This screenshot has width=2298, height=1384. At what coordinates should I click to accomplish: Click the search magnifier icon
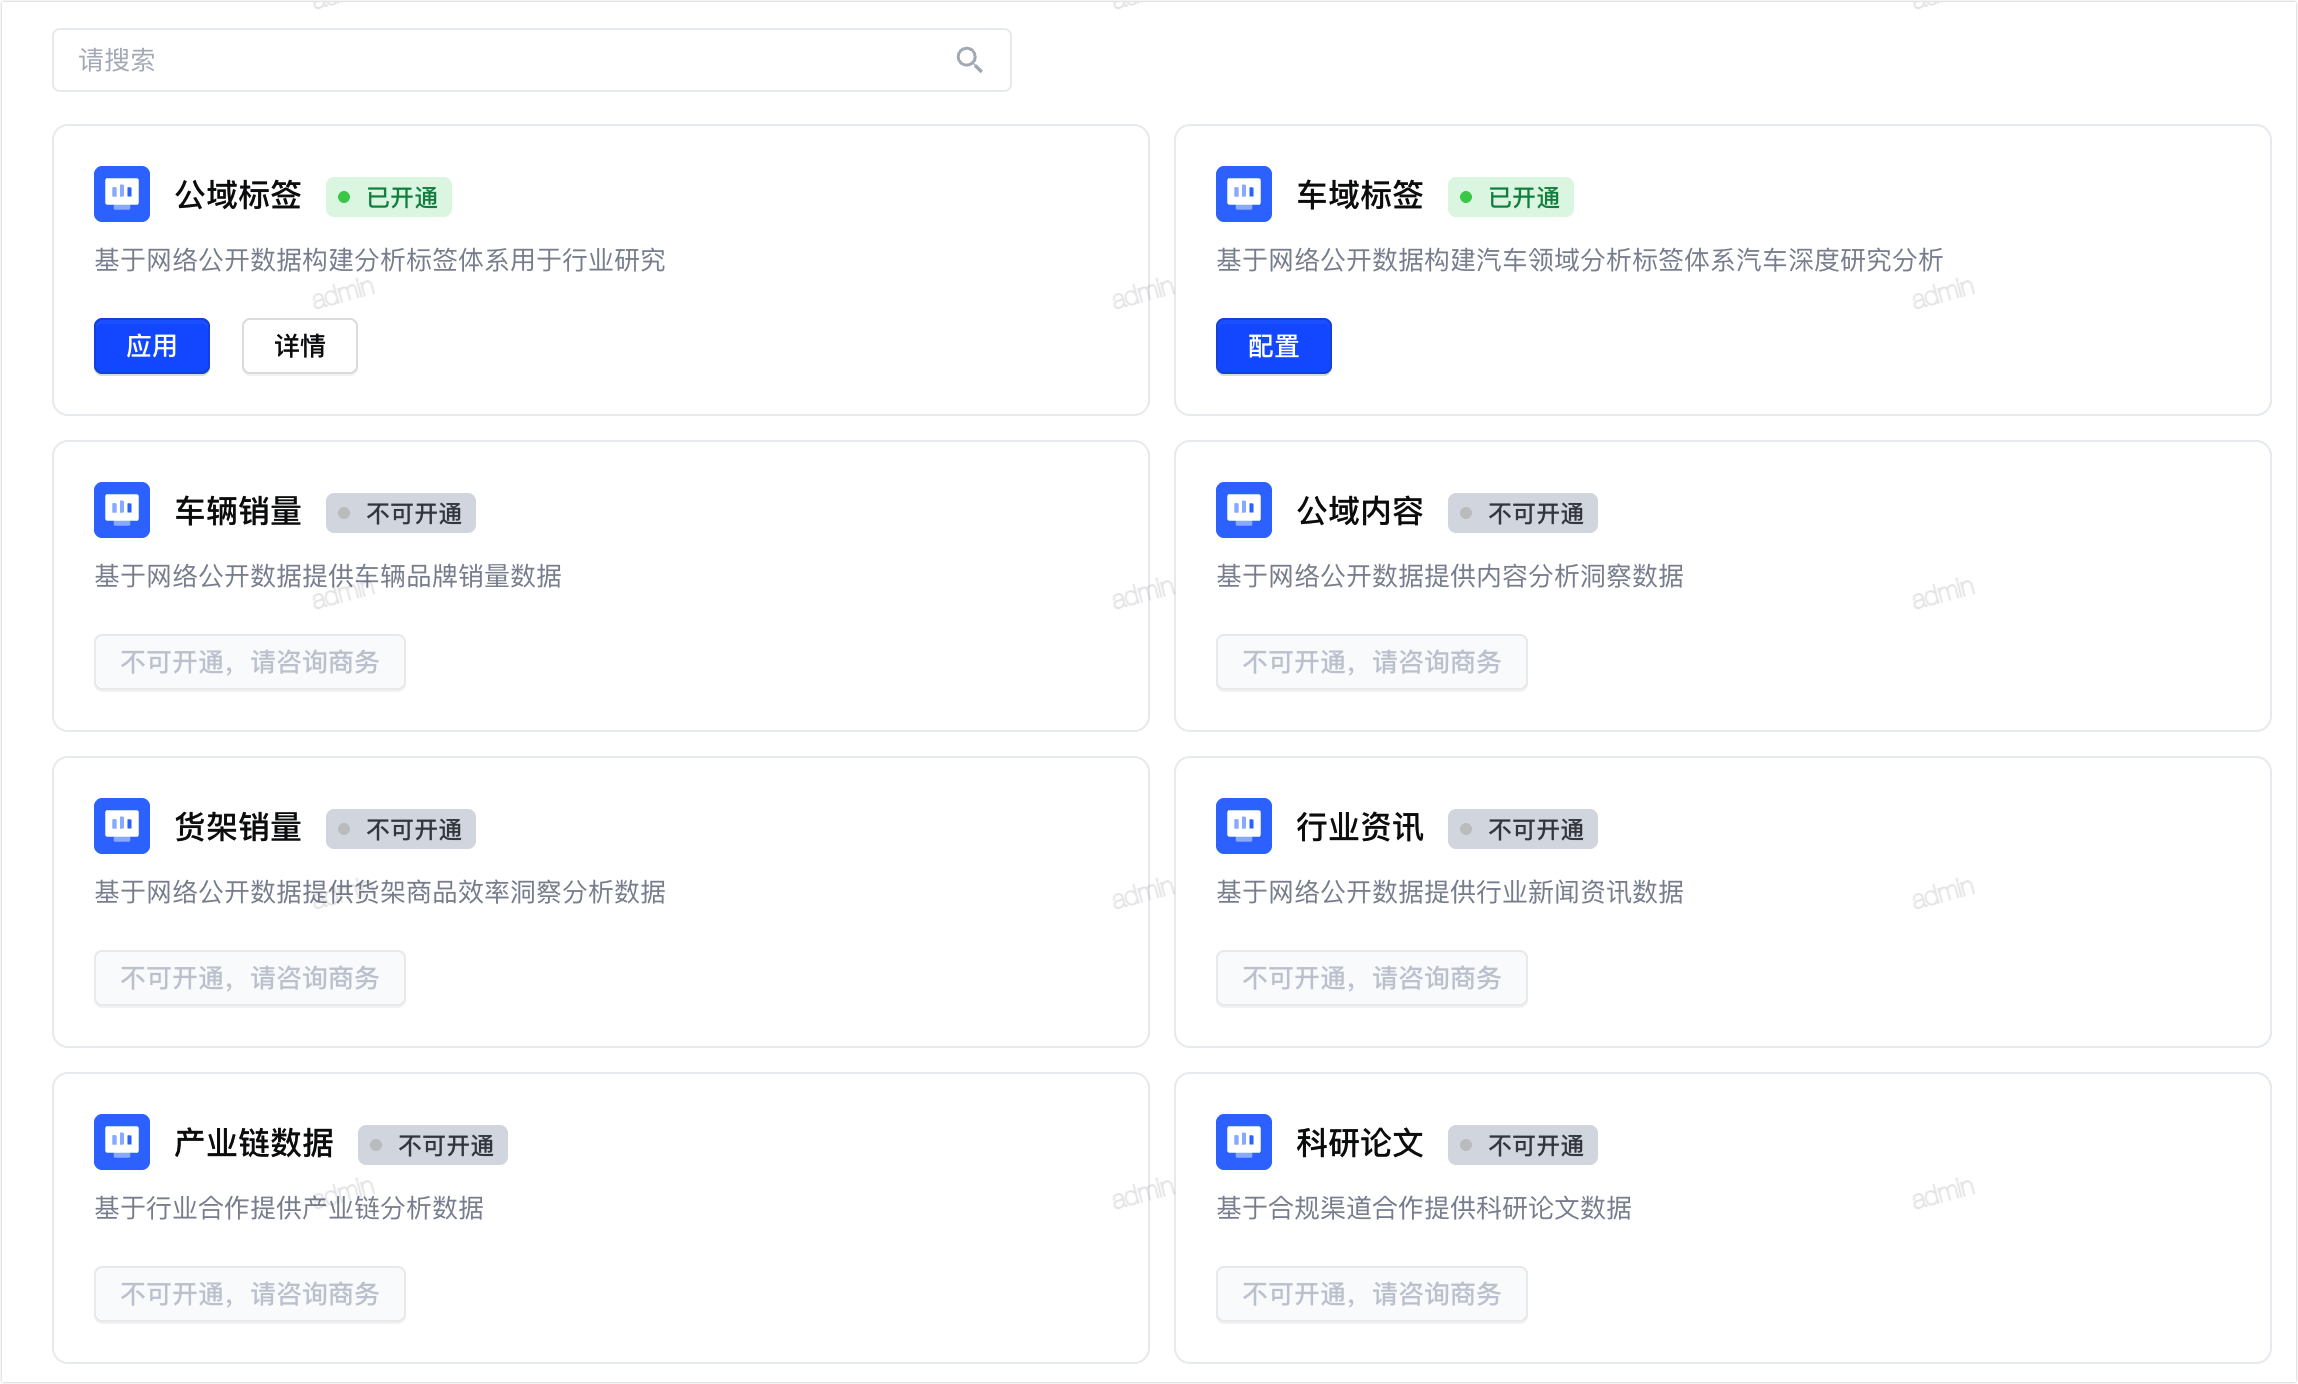[x=969, y=60]
